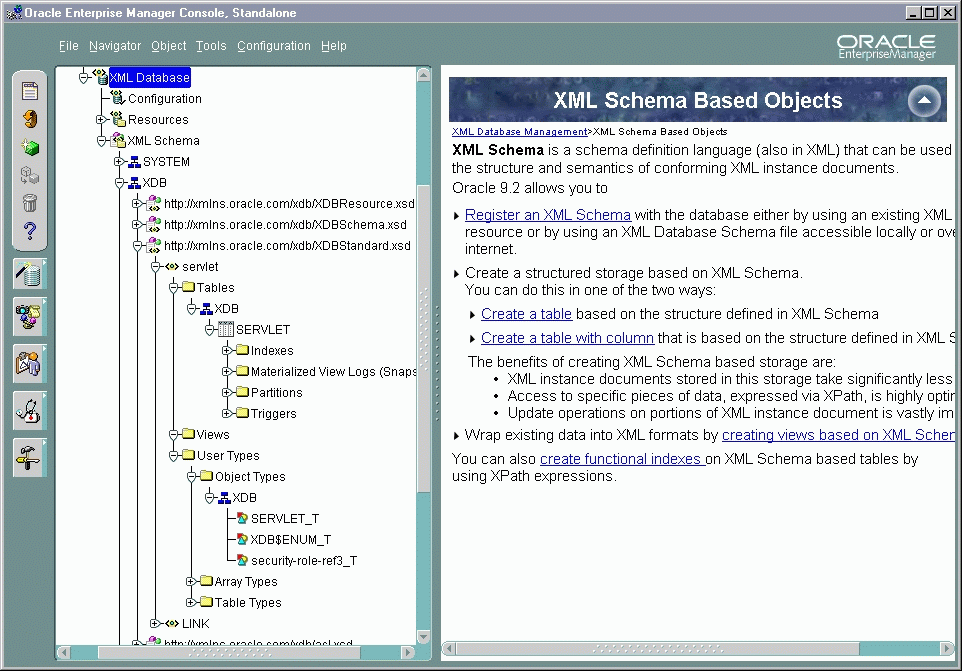Open the Tools menu
The height and width of the screenshot is (671, 962).
pyautogui.click(x=211, y=46)
